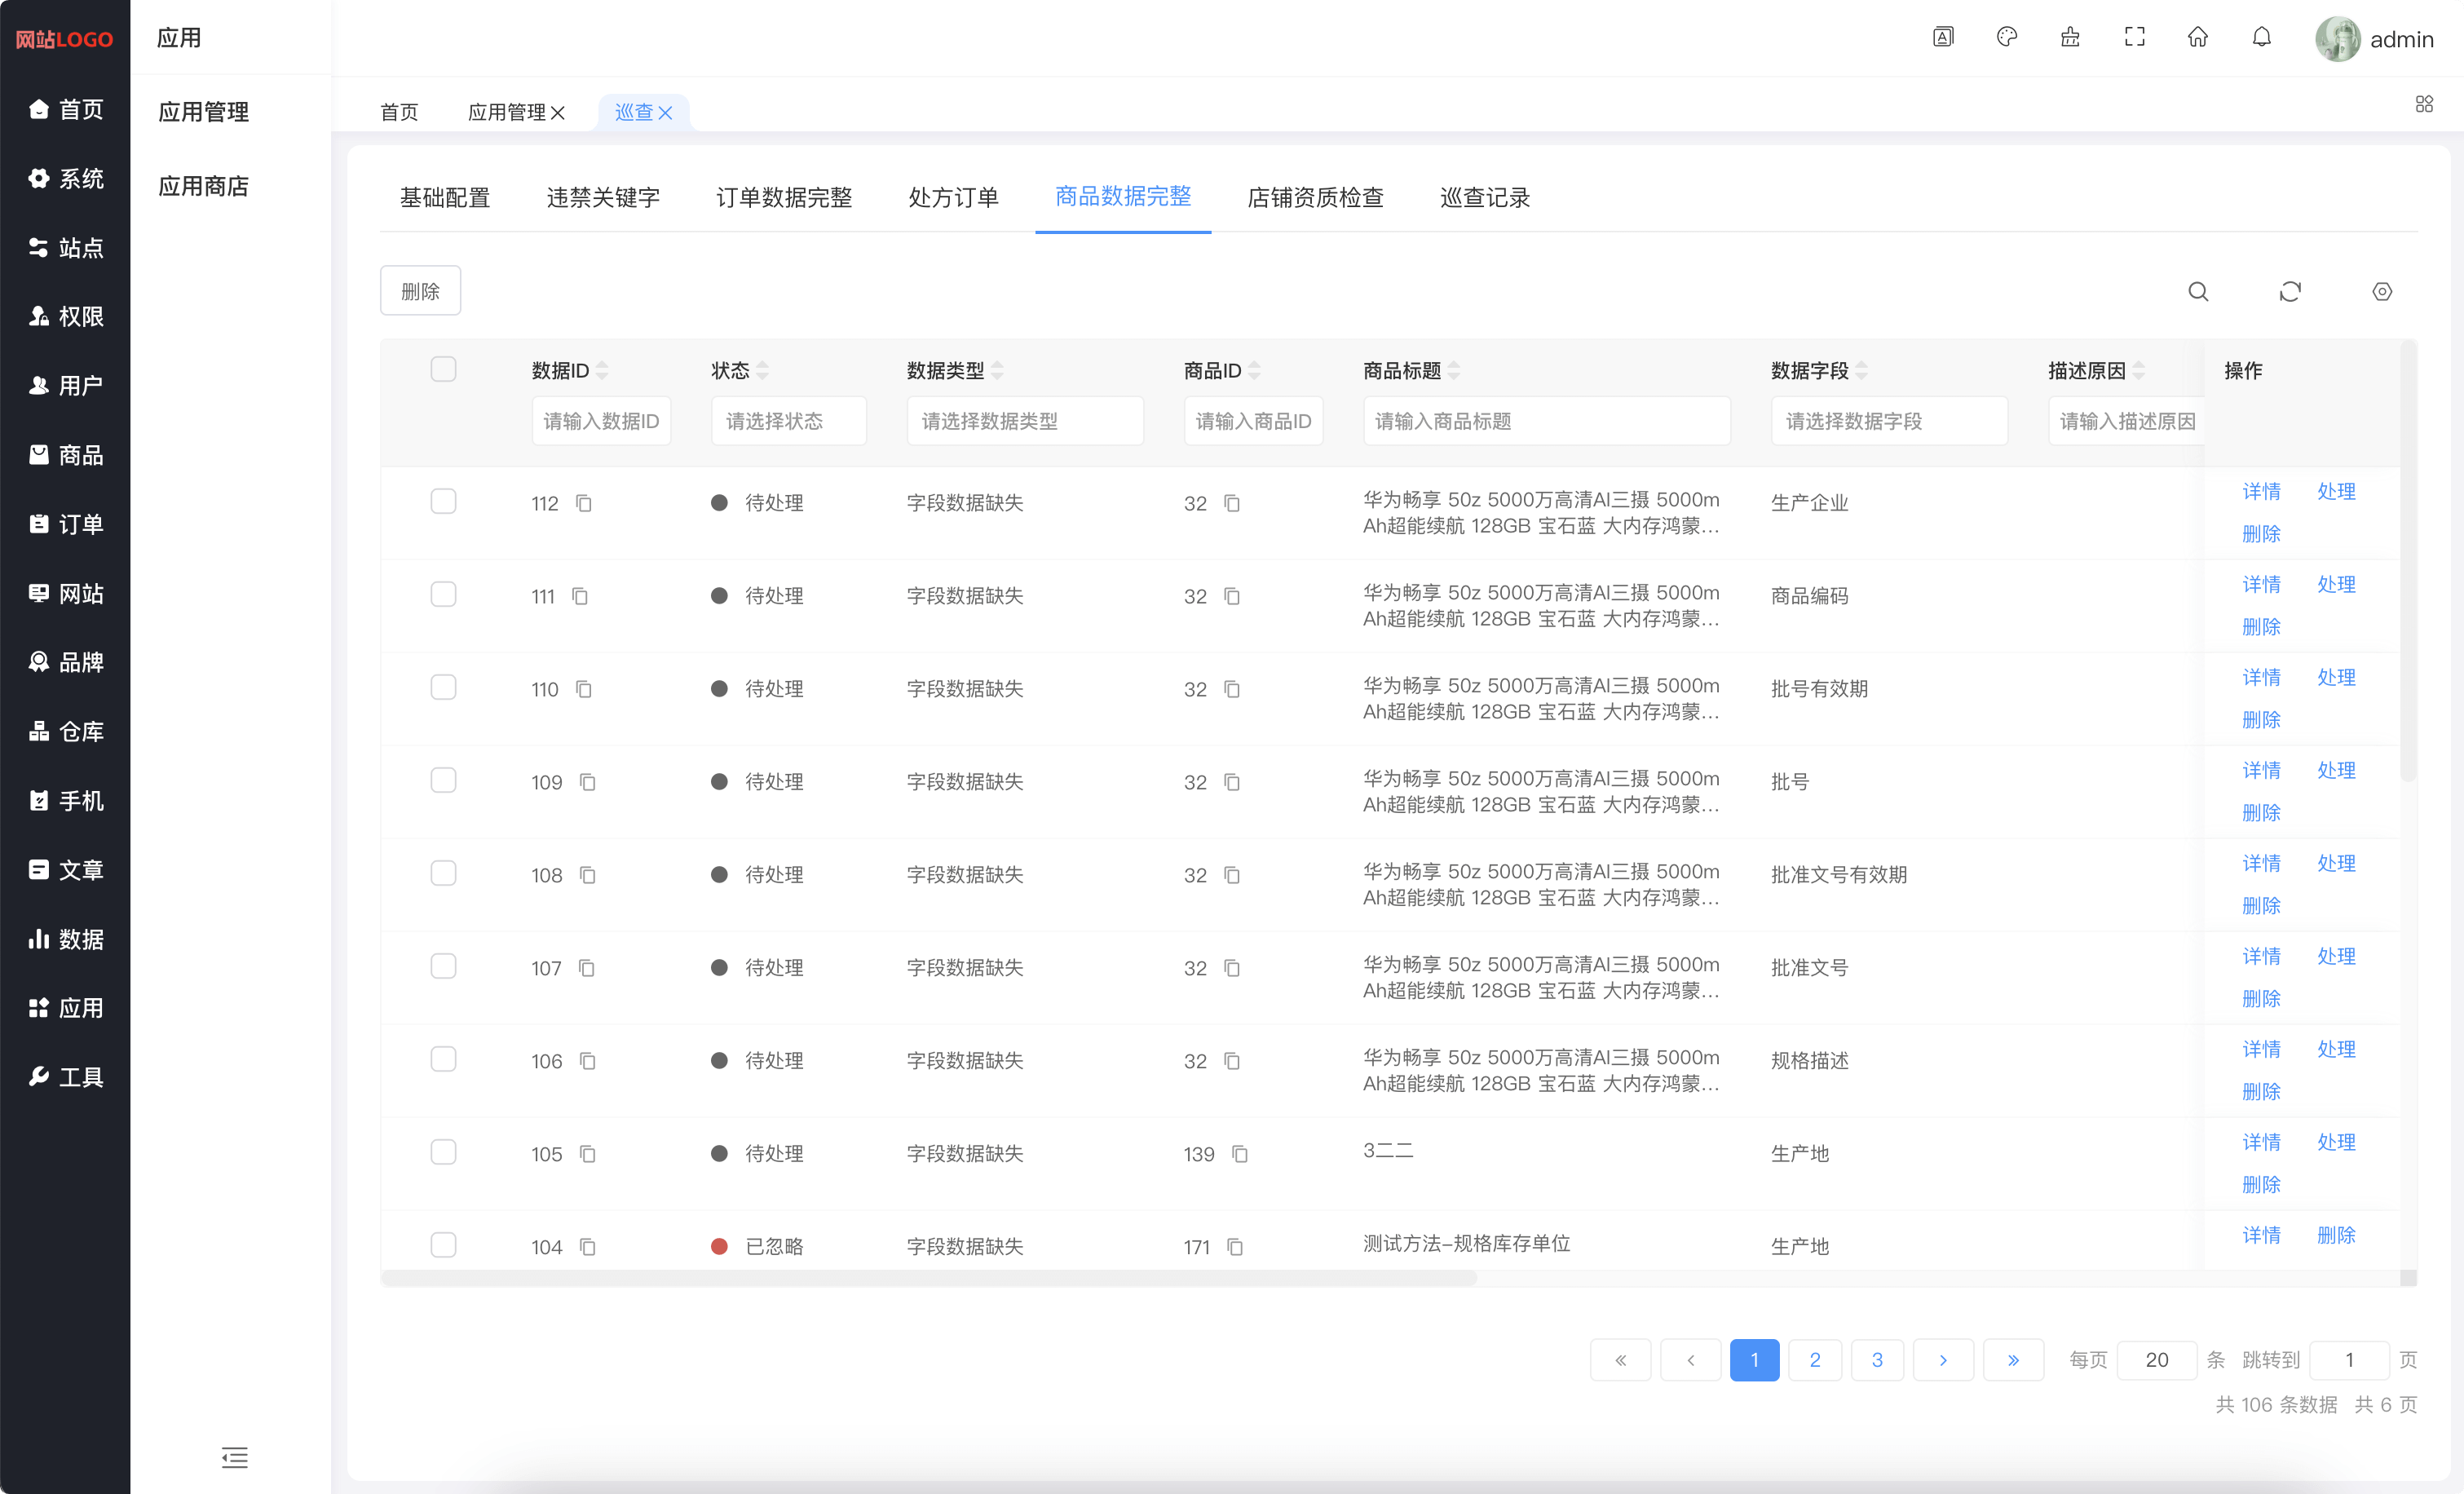Viewport: 2464px width, 1494px height.
Task: Check the select-all header checkbox
Action: tap(443, 369)
